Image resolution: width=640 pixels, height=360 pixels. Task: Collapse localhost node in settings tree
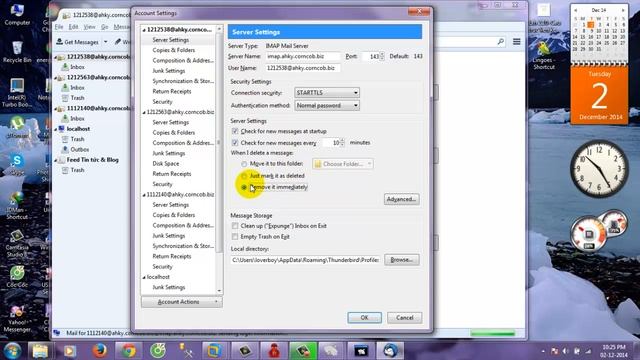click(x=144, y=277)
